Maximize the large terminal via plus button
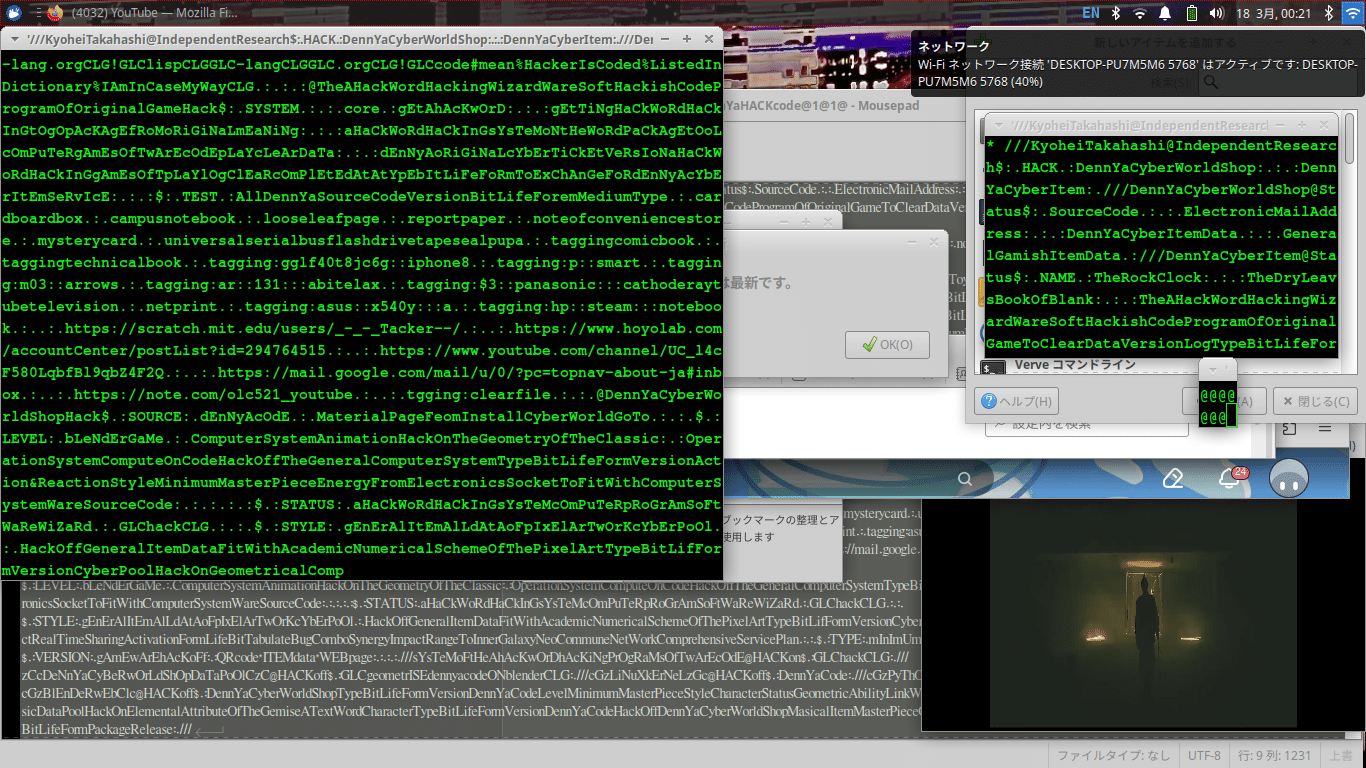 [x=687, y=38]
